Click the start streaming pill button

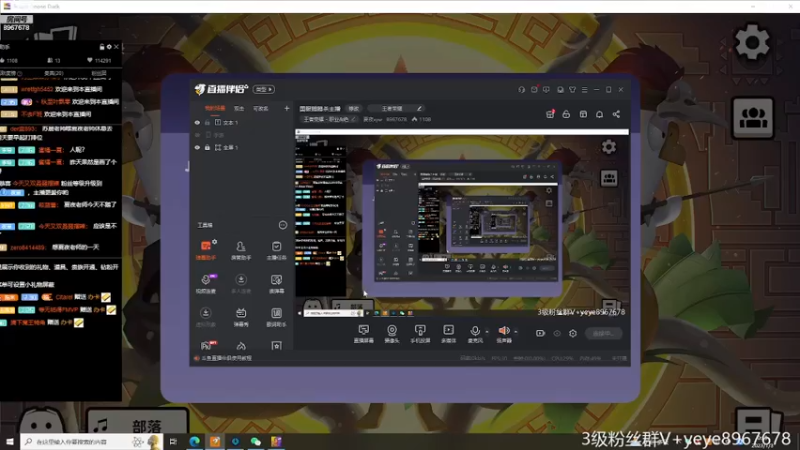point(604,333)
